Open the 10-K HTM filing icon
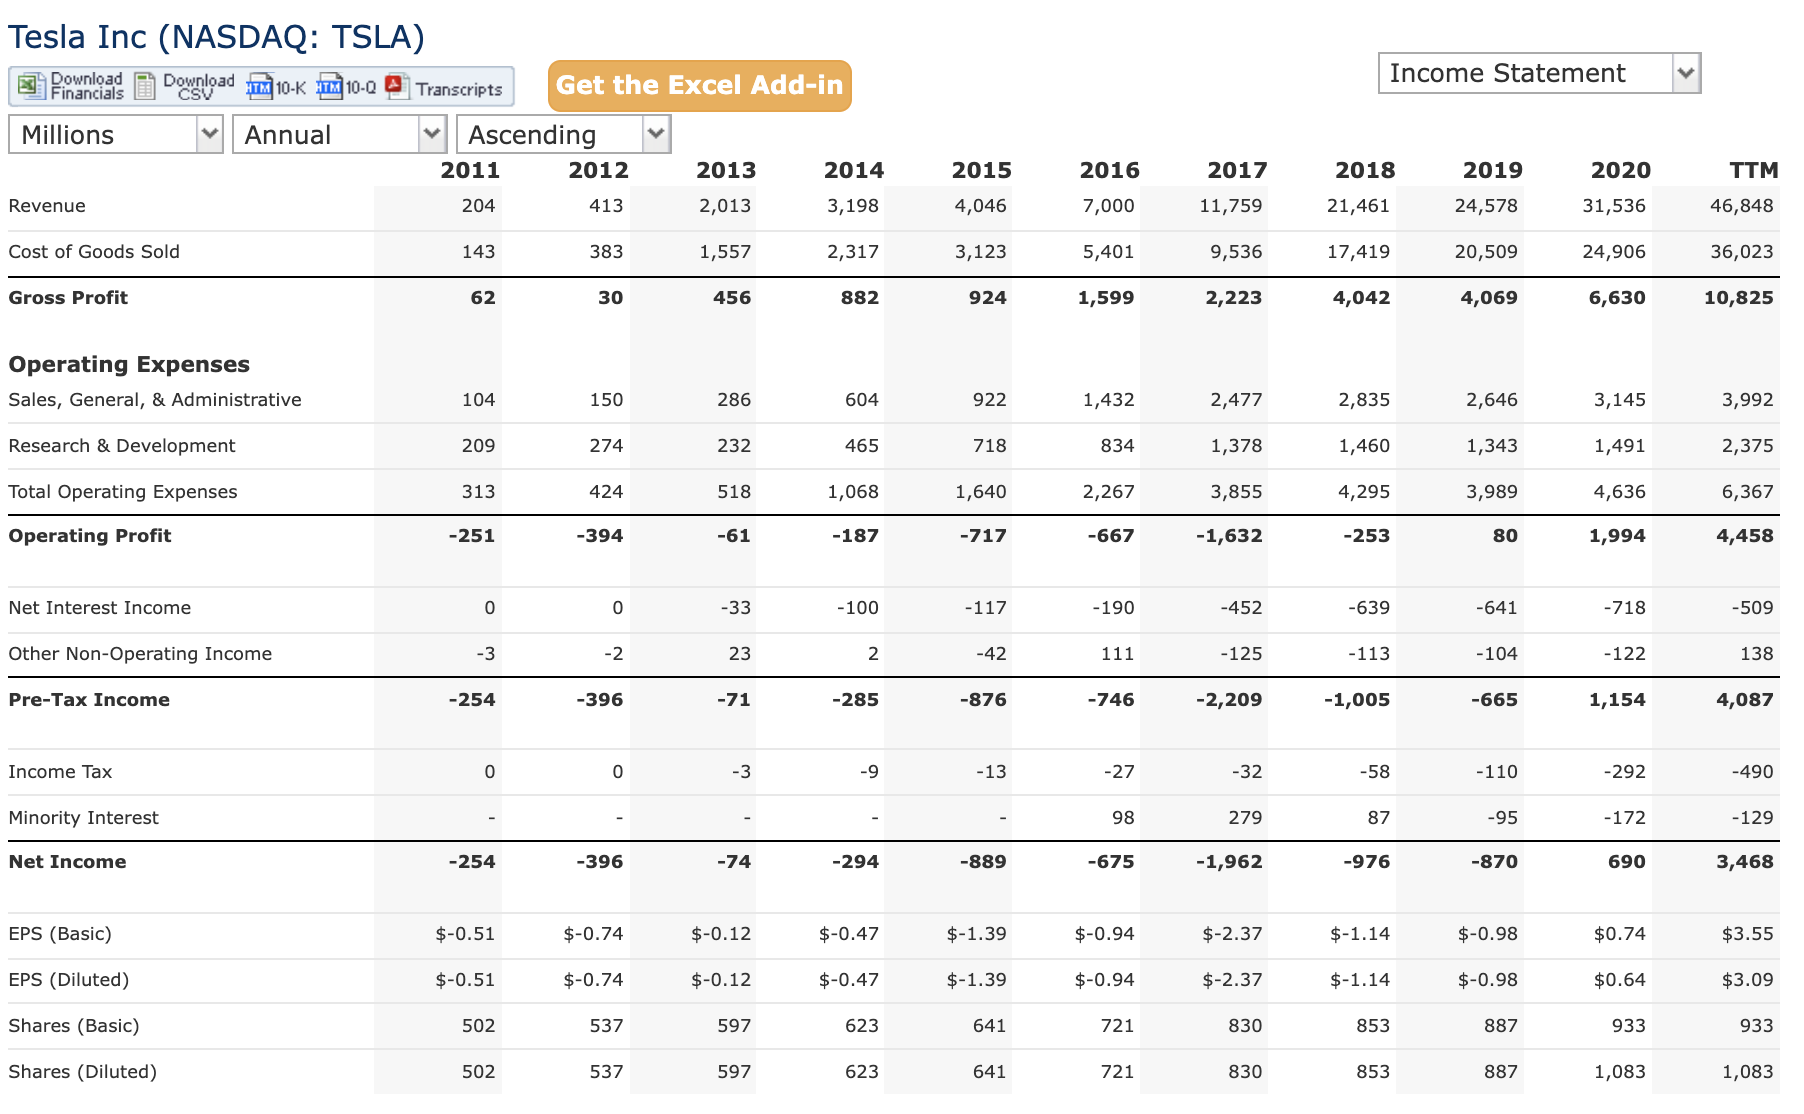1804x1114 pixels. click(259, 86)
